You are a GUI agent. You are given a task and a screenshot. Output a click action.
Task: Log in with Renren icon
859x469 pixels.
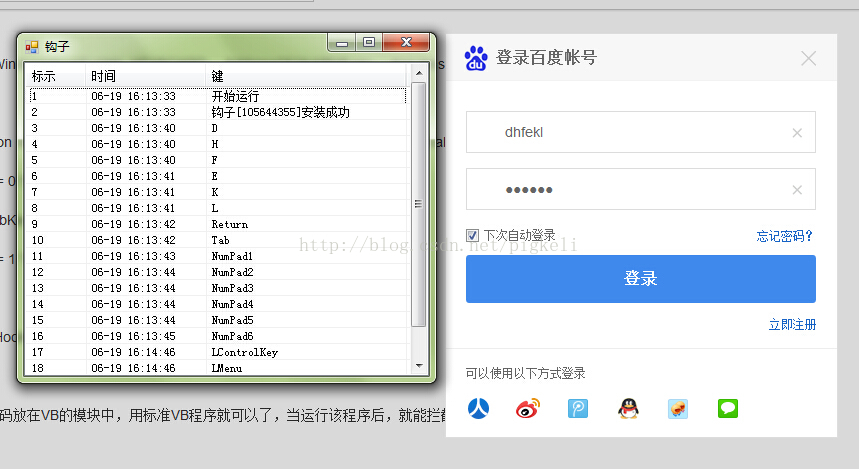[x=478, y=408]
